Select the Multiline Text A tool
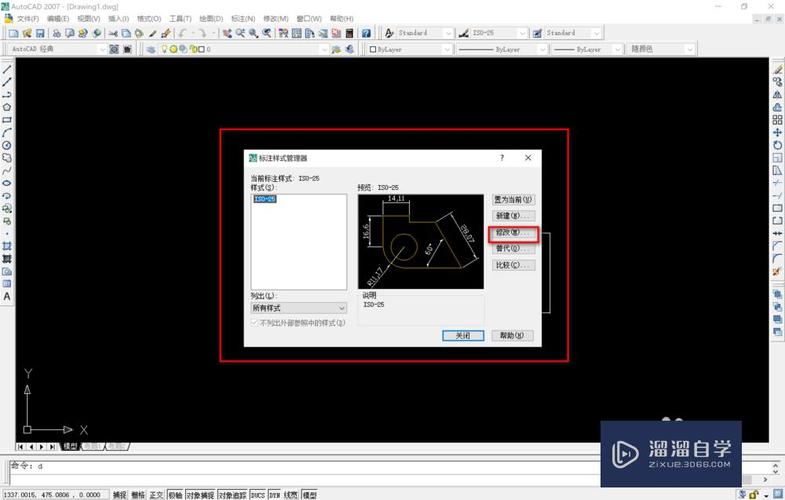 tap(7, 296)
